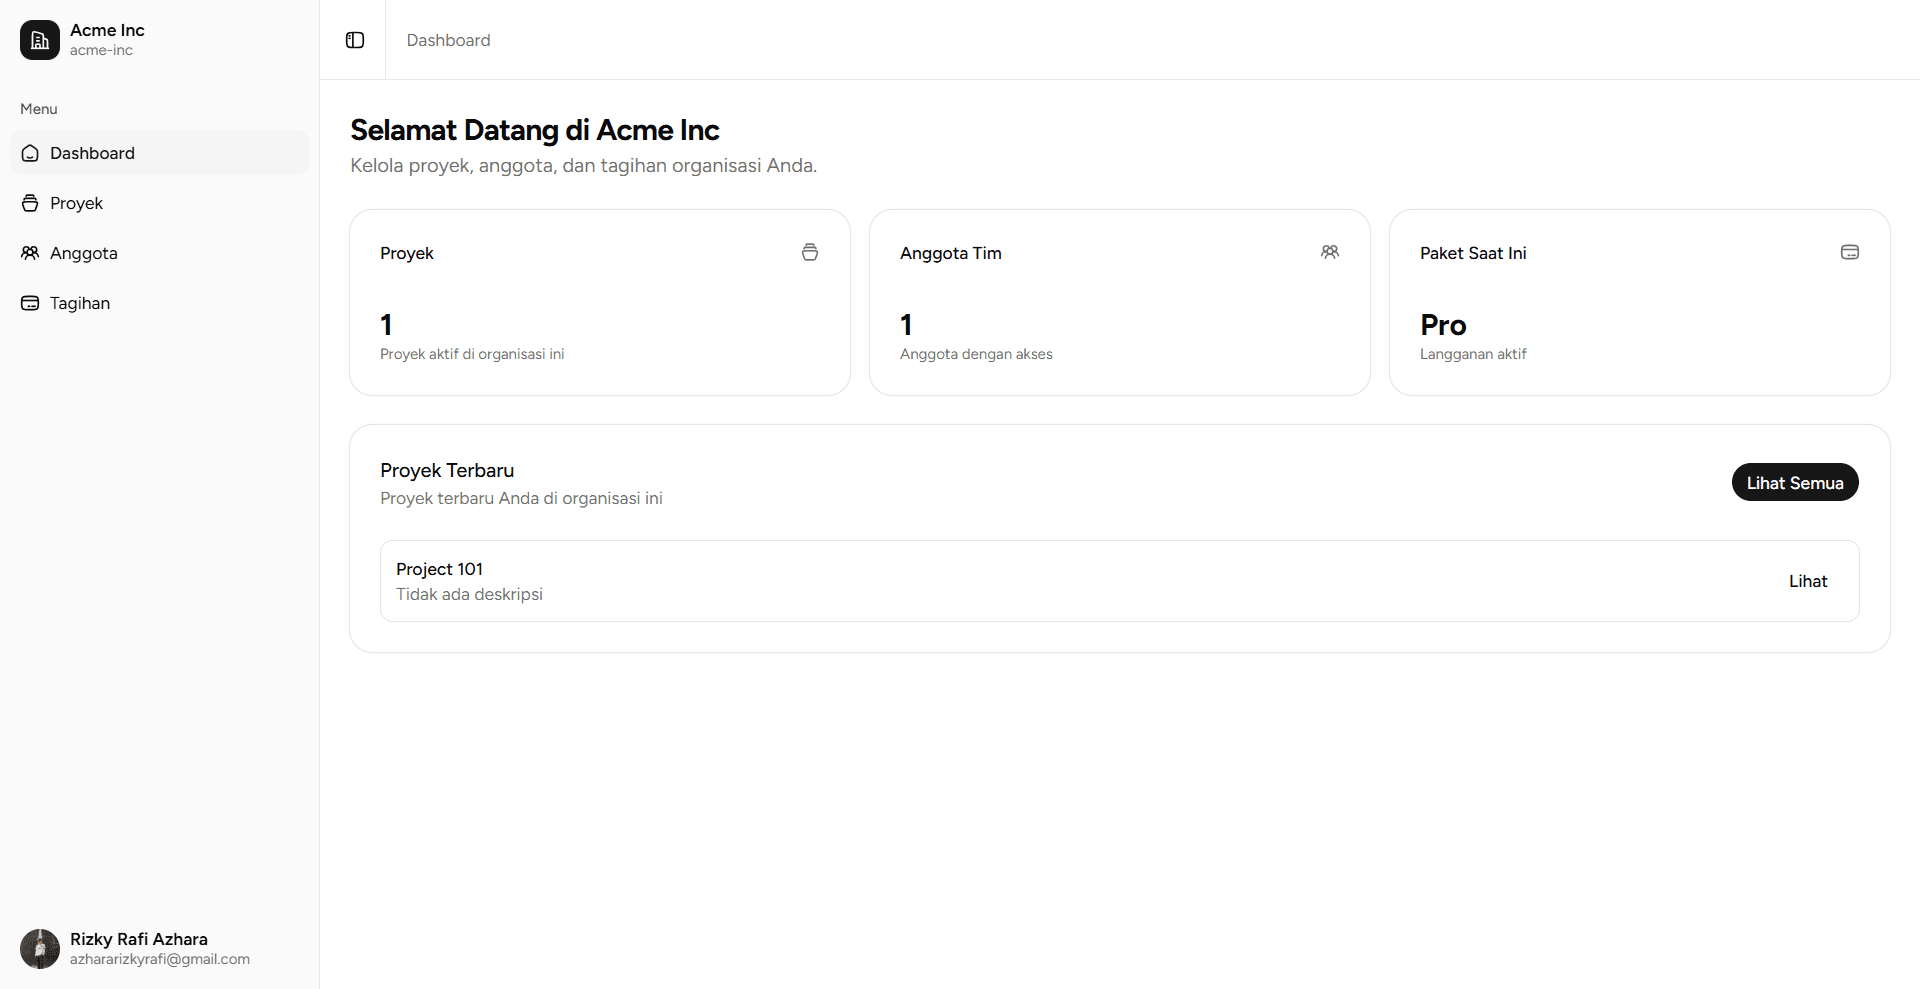Click the Dashboard breadcrumb label
The width and height of the screenshot is (1920, 989).
click(x=448, y=40)
